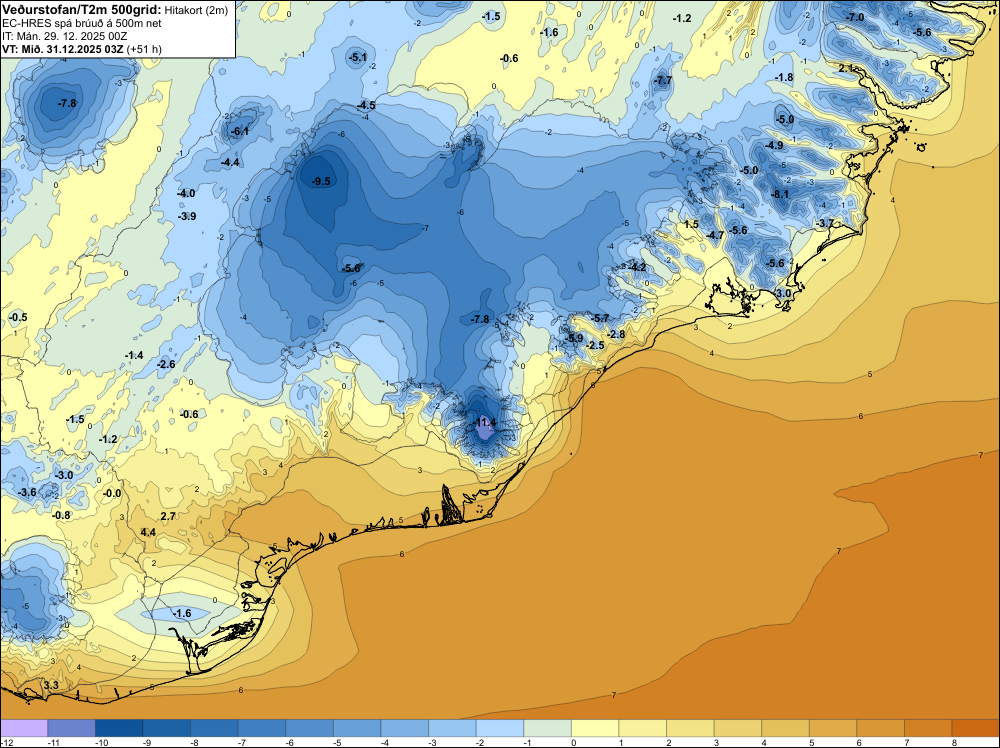The height and width of the screenshot is (748, 1000).
Task: Click the "-1.8" temperature value
Action: click(x=784, y=77)
